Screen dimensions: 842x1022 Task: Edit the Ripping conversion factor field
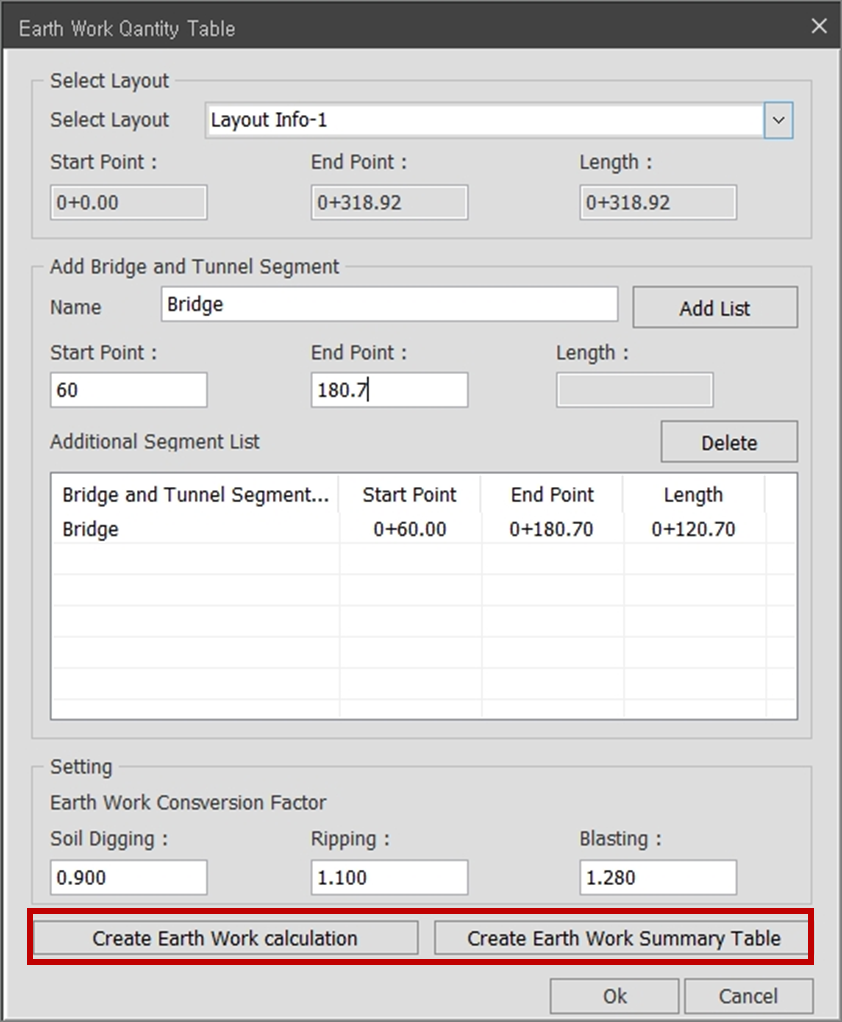[390, 877]
